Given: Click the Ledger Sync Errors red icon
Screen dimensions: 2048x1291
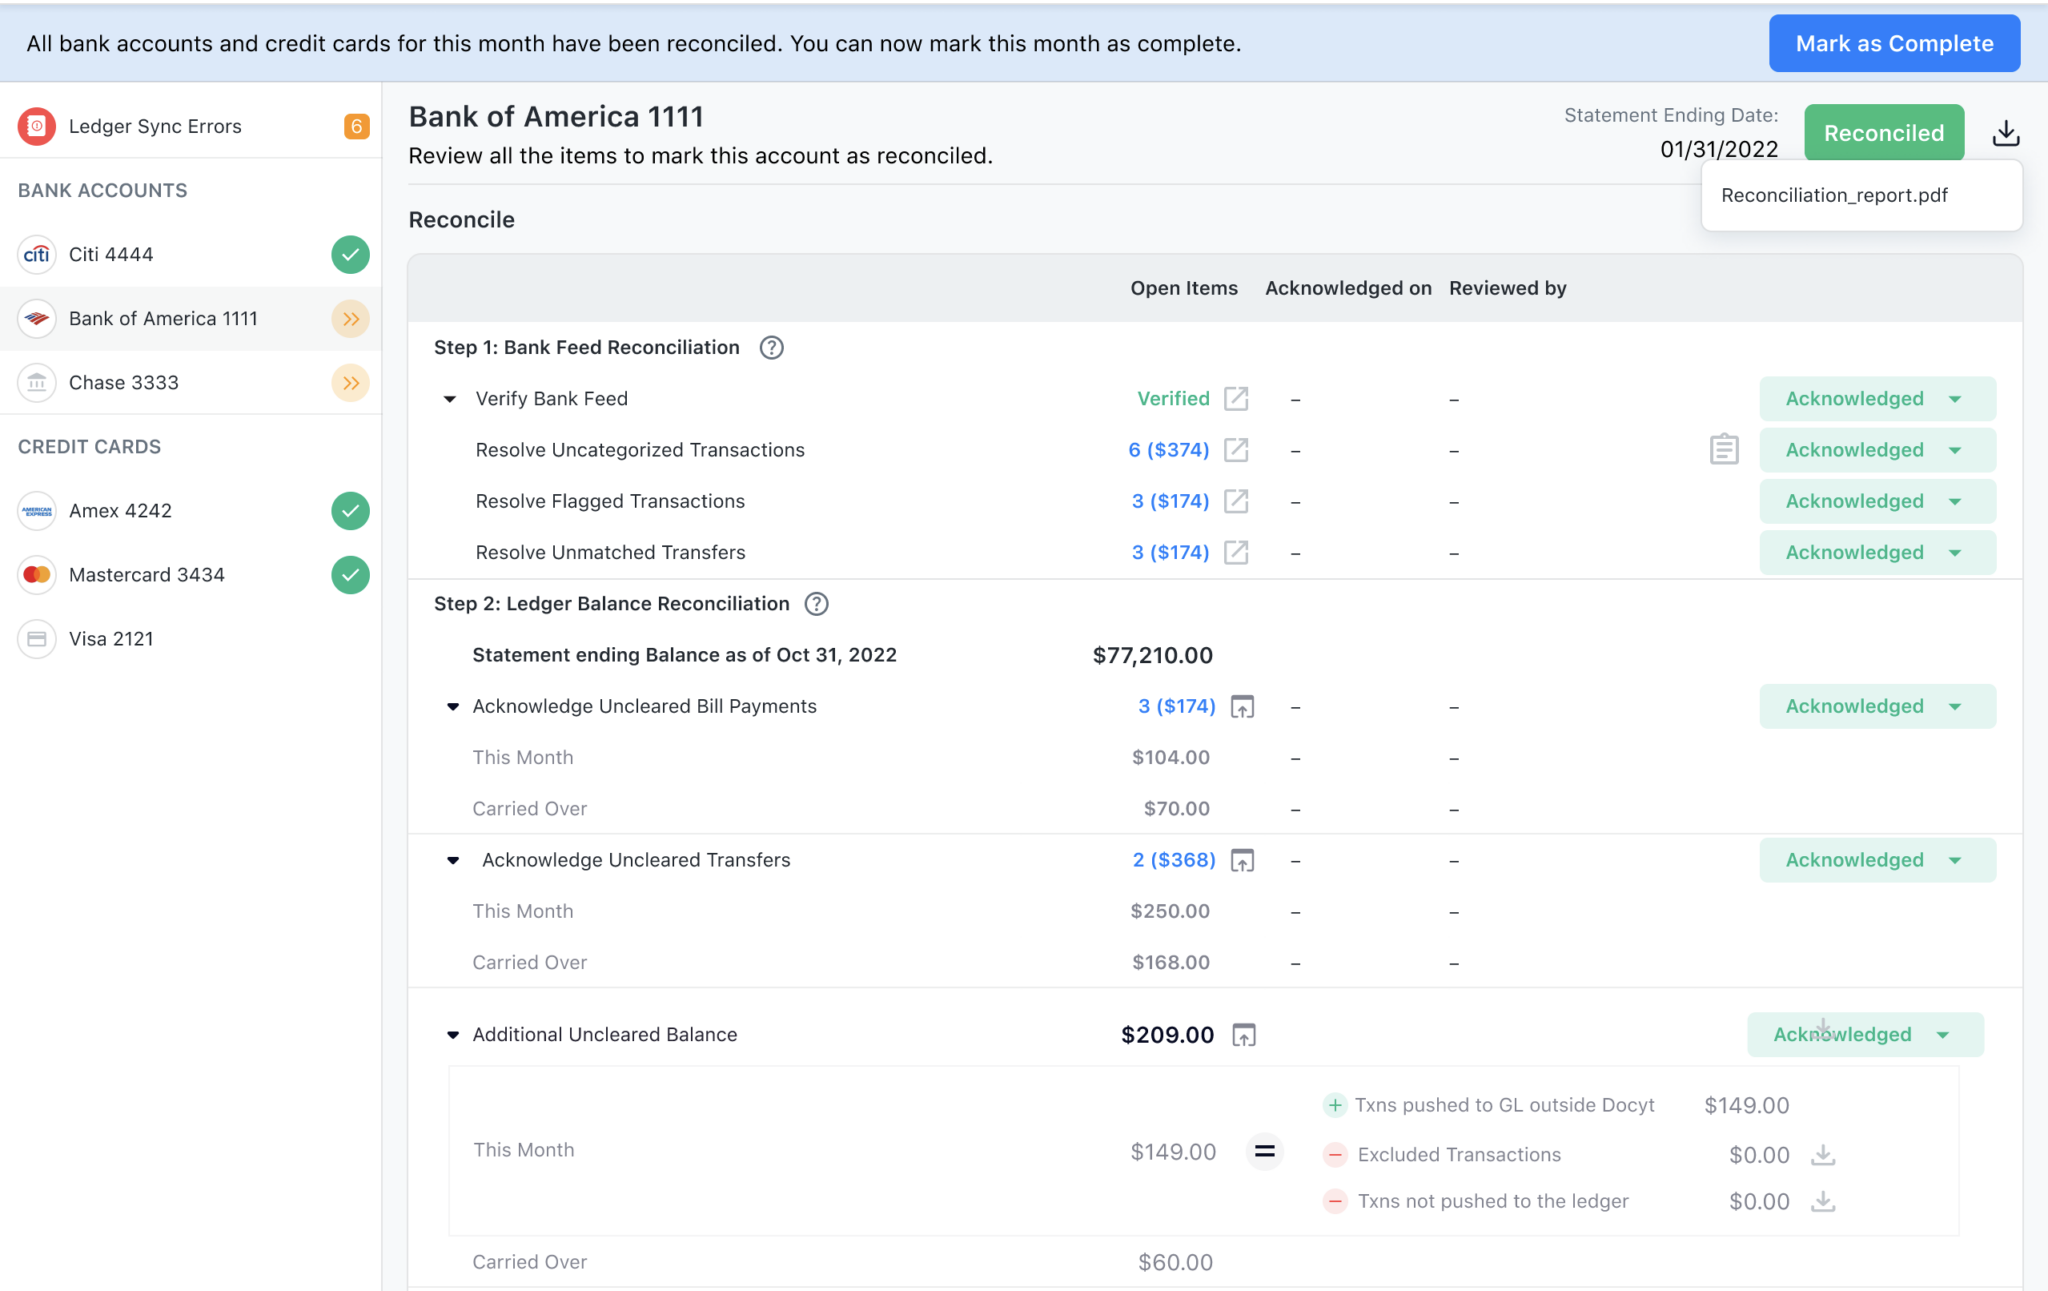Looking at the screenshot, I should point(37,126).
